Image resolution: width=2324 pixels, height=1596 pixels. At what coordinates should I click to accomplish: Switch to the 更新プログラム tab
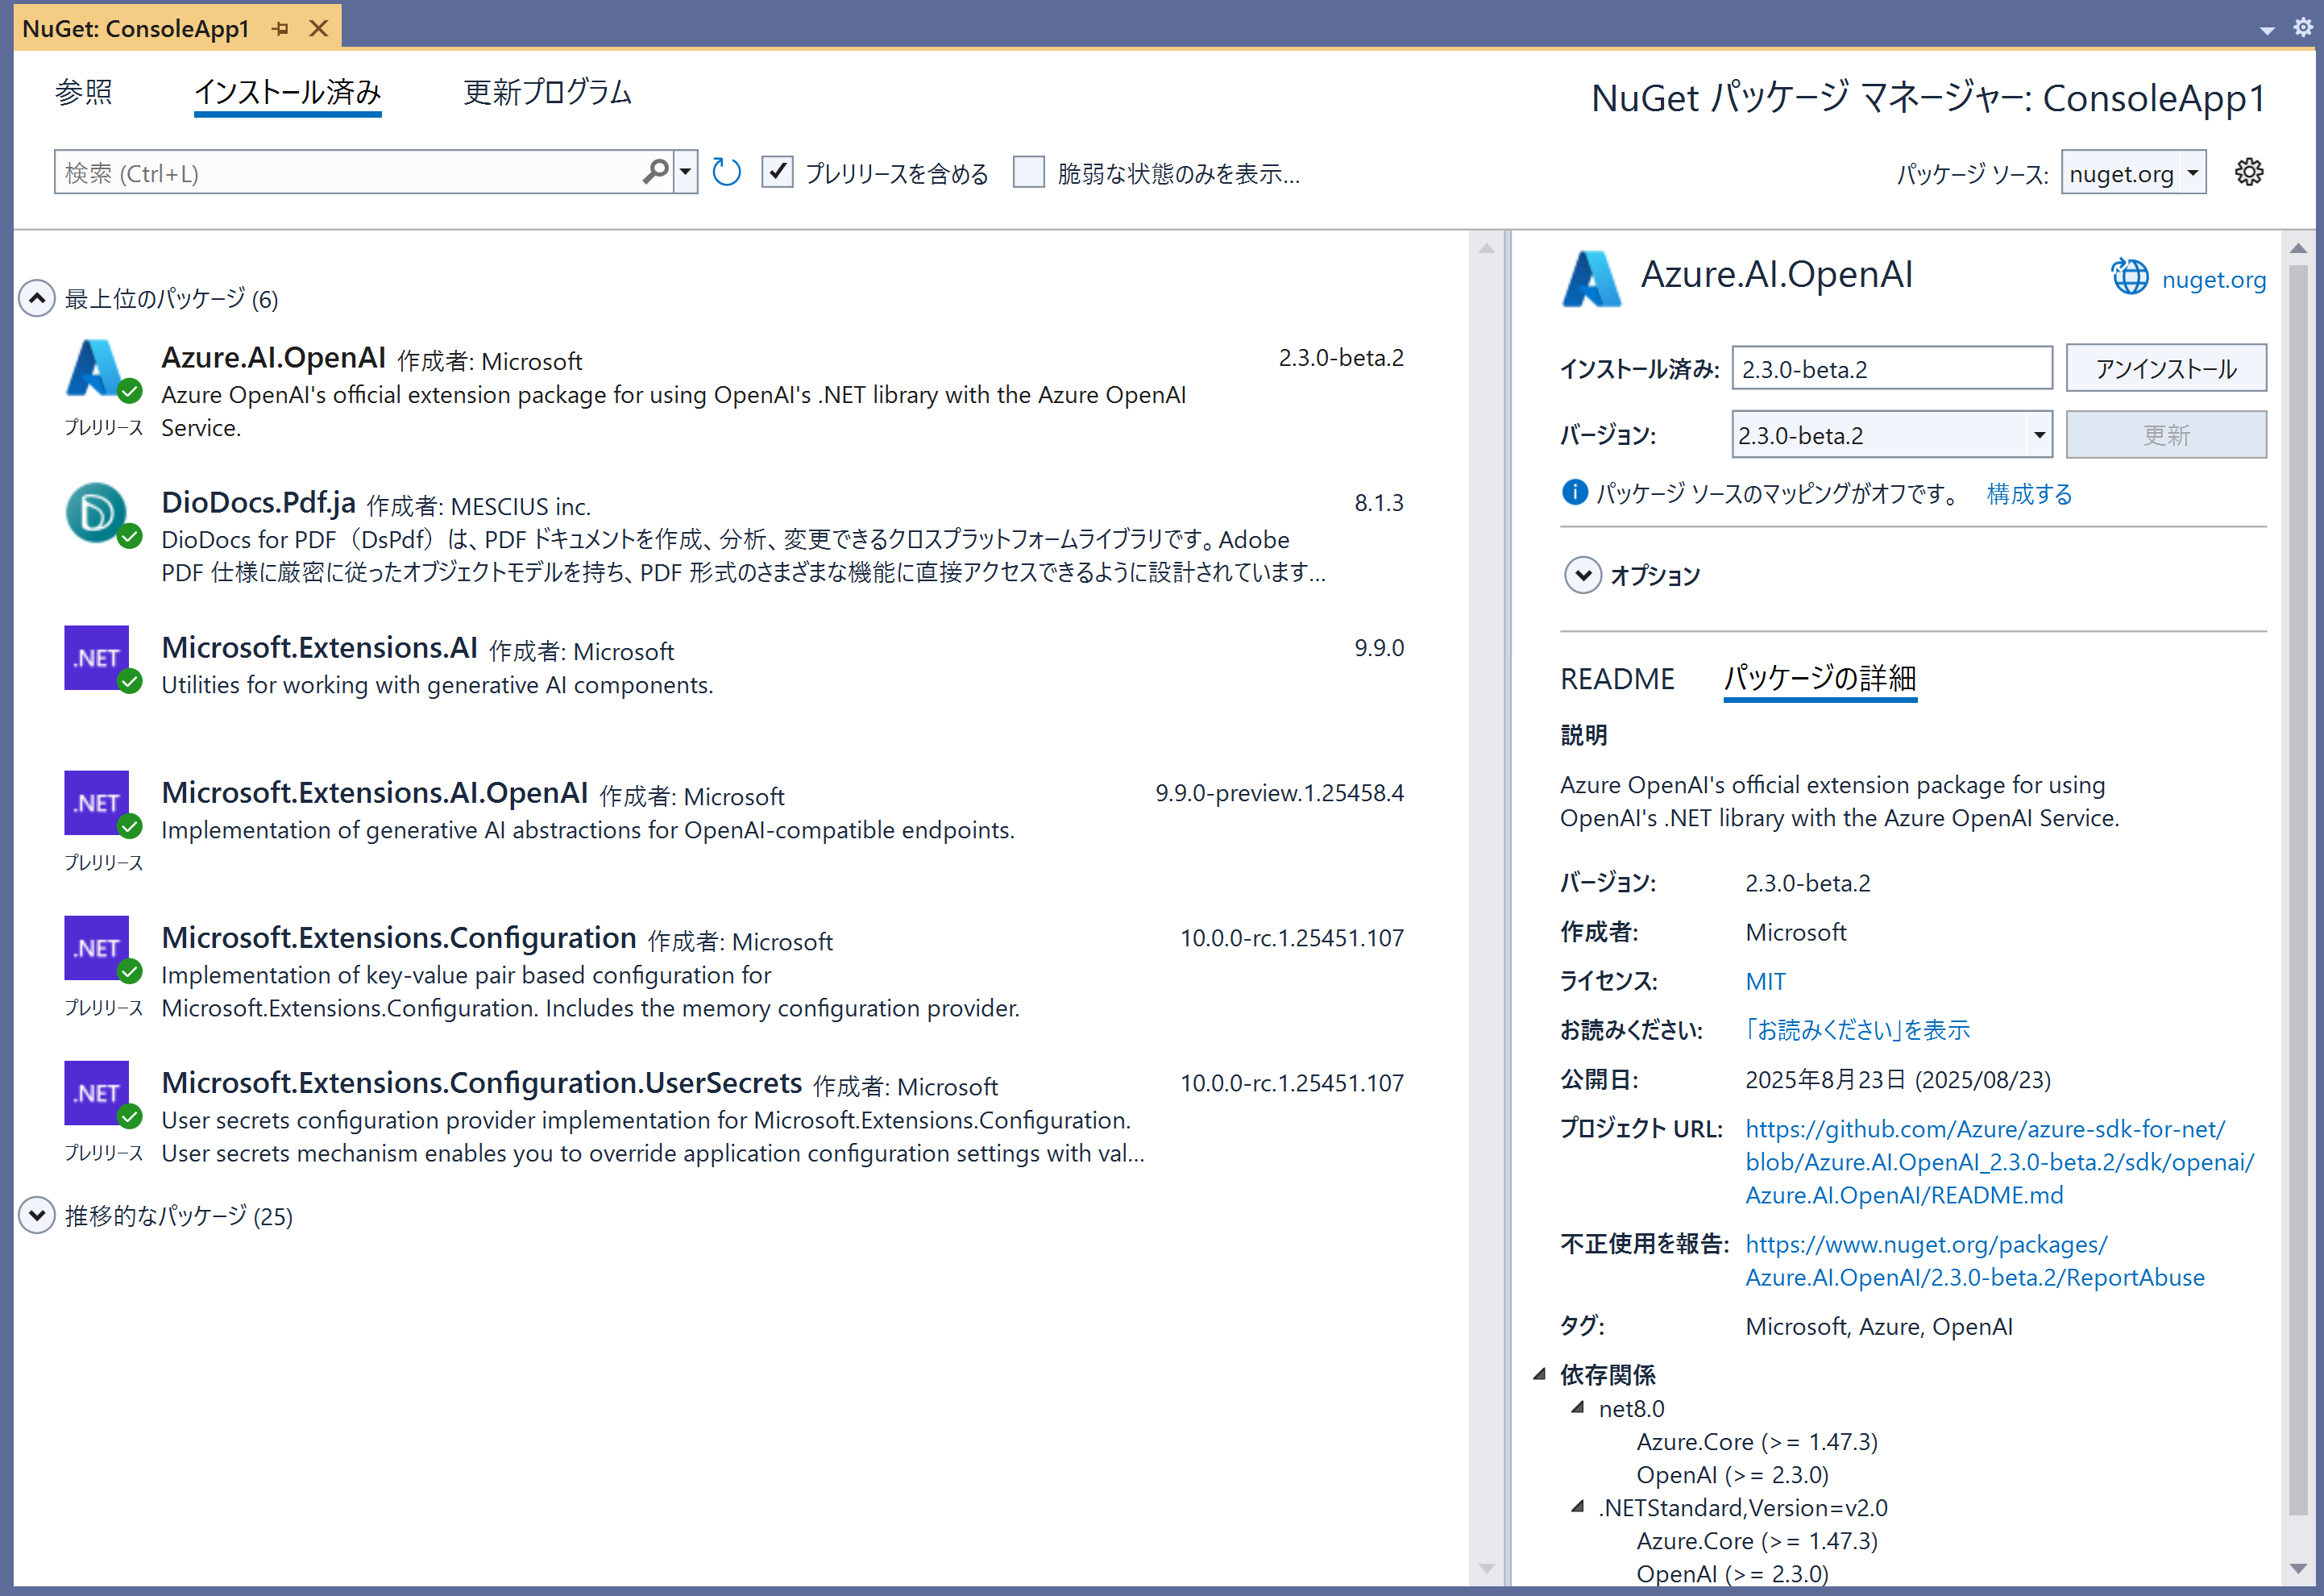pos(547,92)
